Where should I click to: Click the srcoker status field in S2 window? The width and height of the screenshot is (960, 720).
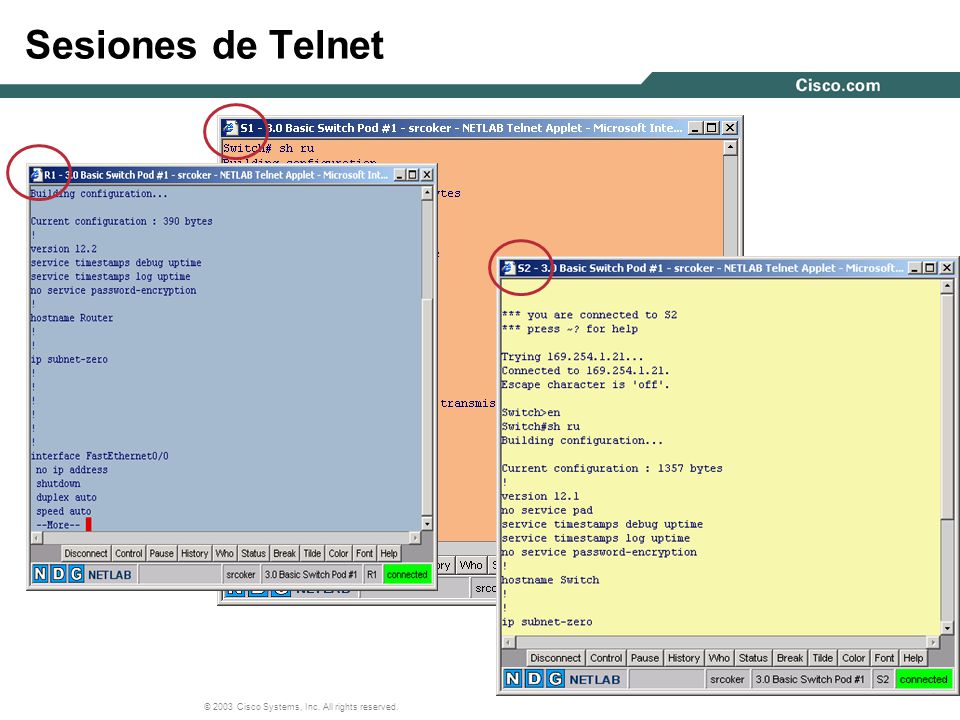(x=727, y=679)
